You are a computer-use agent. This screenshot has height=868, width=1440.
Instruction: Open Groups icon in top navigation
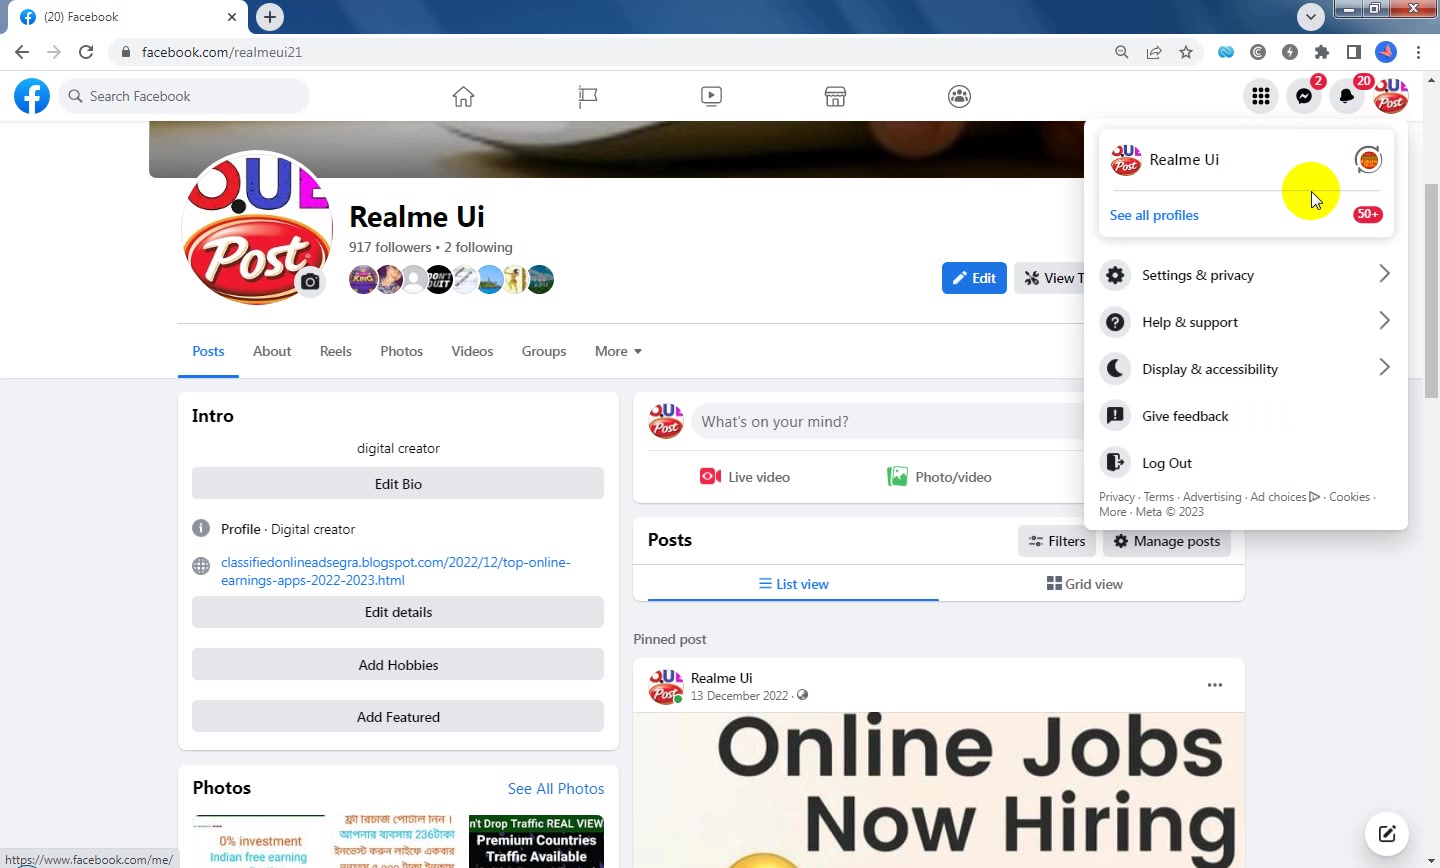[959, 96]
